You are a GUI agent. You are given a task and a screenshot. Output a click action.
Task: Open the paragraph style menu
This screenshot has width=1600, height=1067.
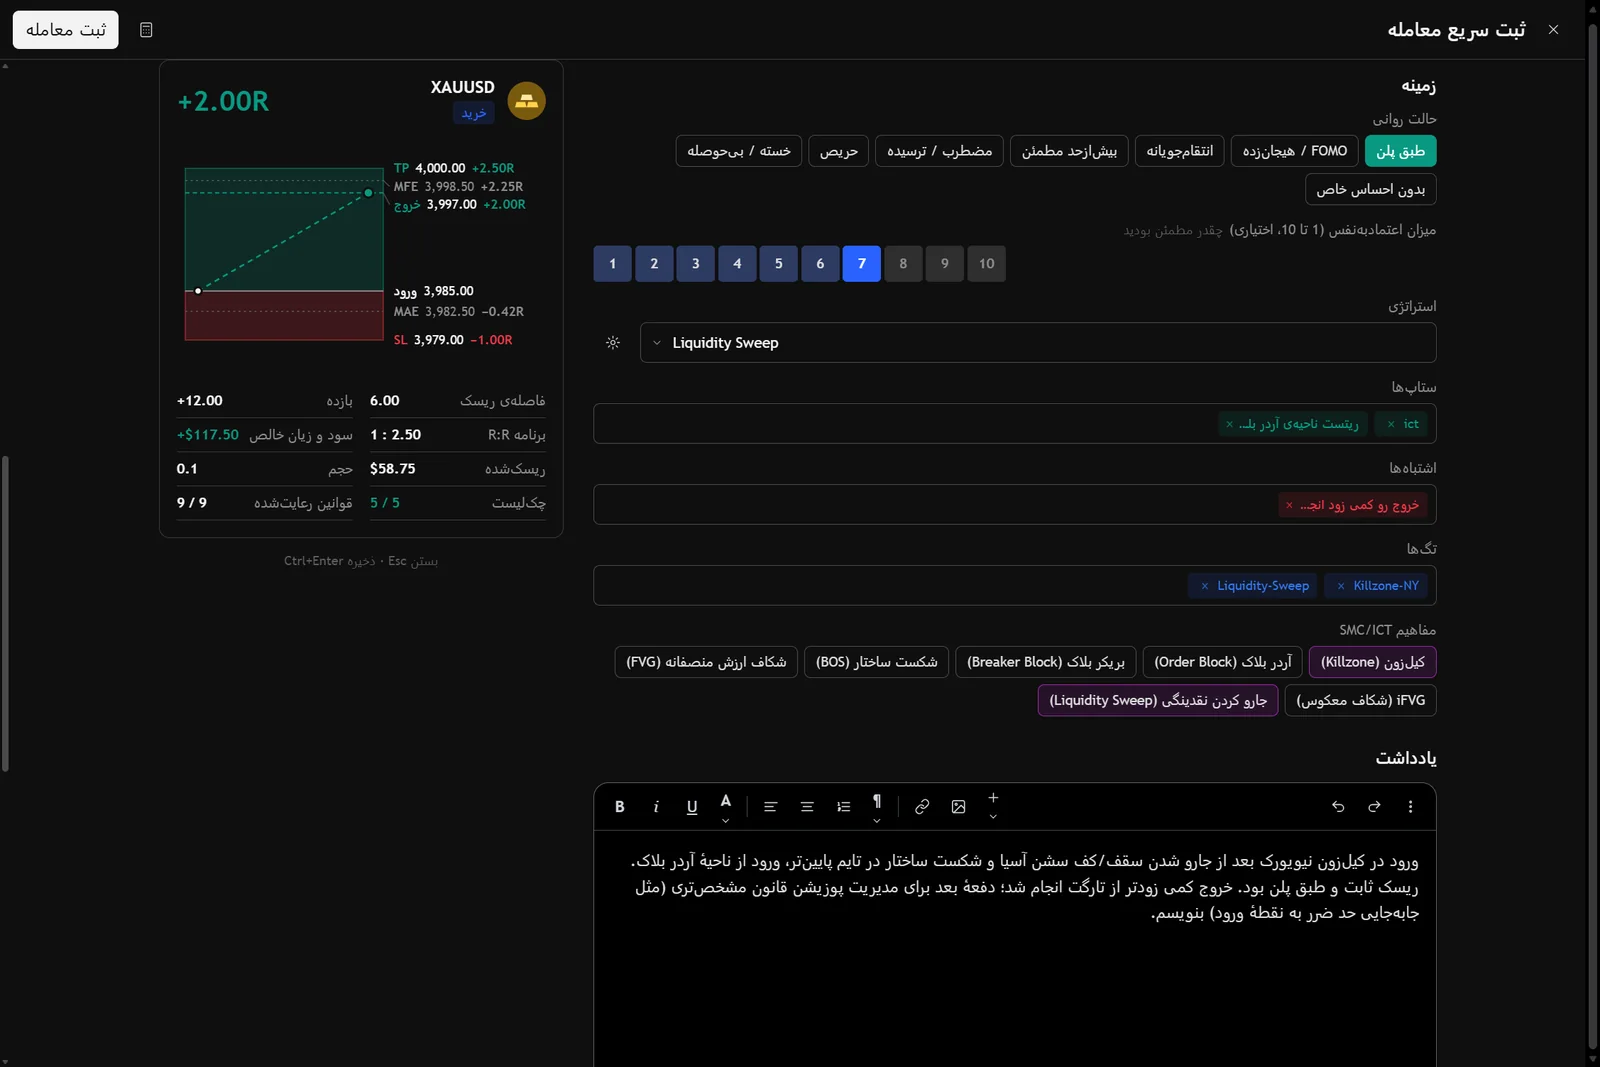pos(877,807)
